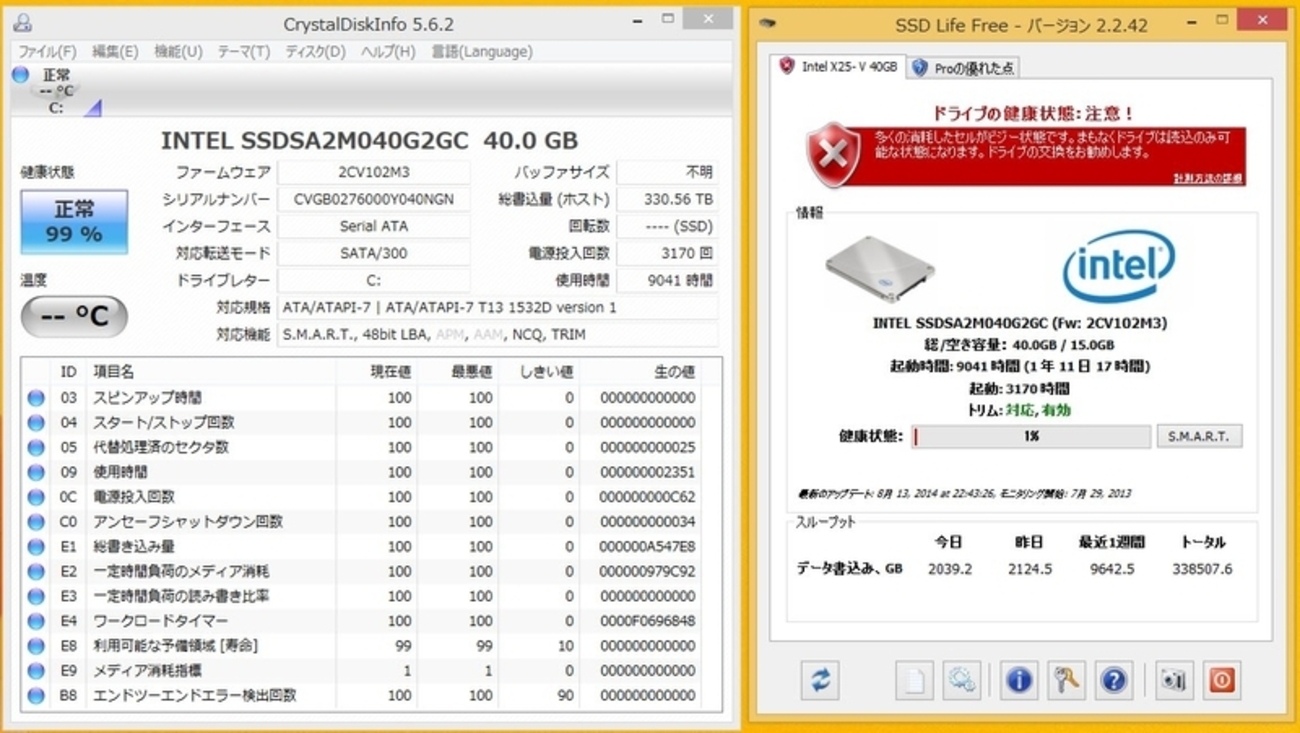This screenshot has width=1300, height=733.
Task: Click the しきい値 column header
Action: [539, 372]
